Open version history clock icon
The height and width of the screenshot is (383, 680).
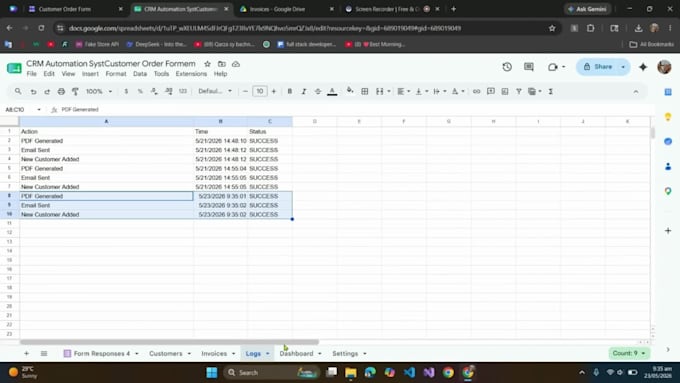pos(507,67)
